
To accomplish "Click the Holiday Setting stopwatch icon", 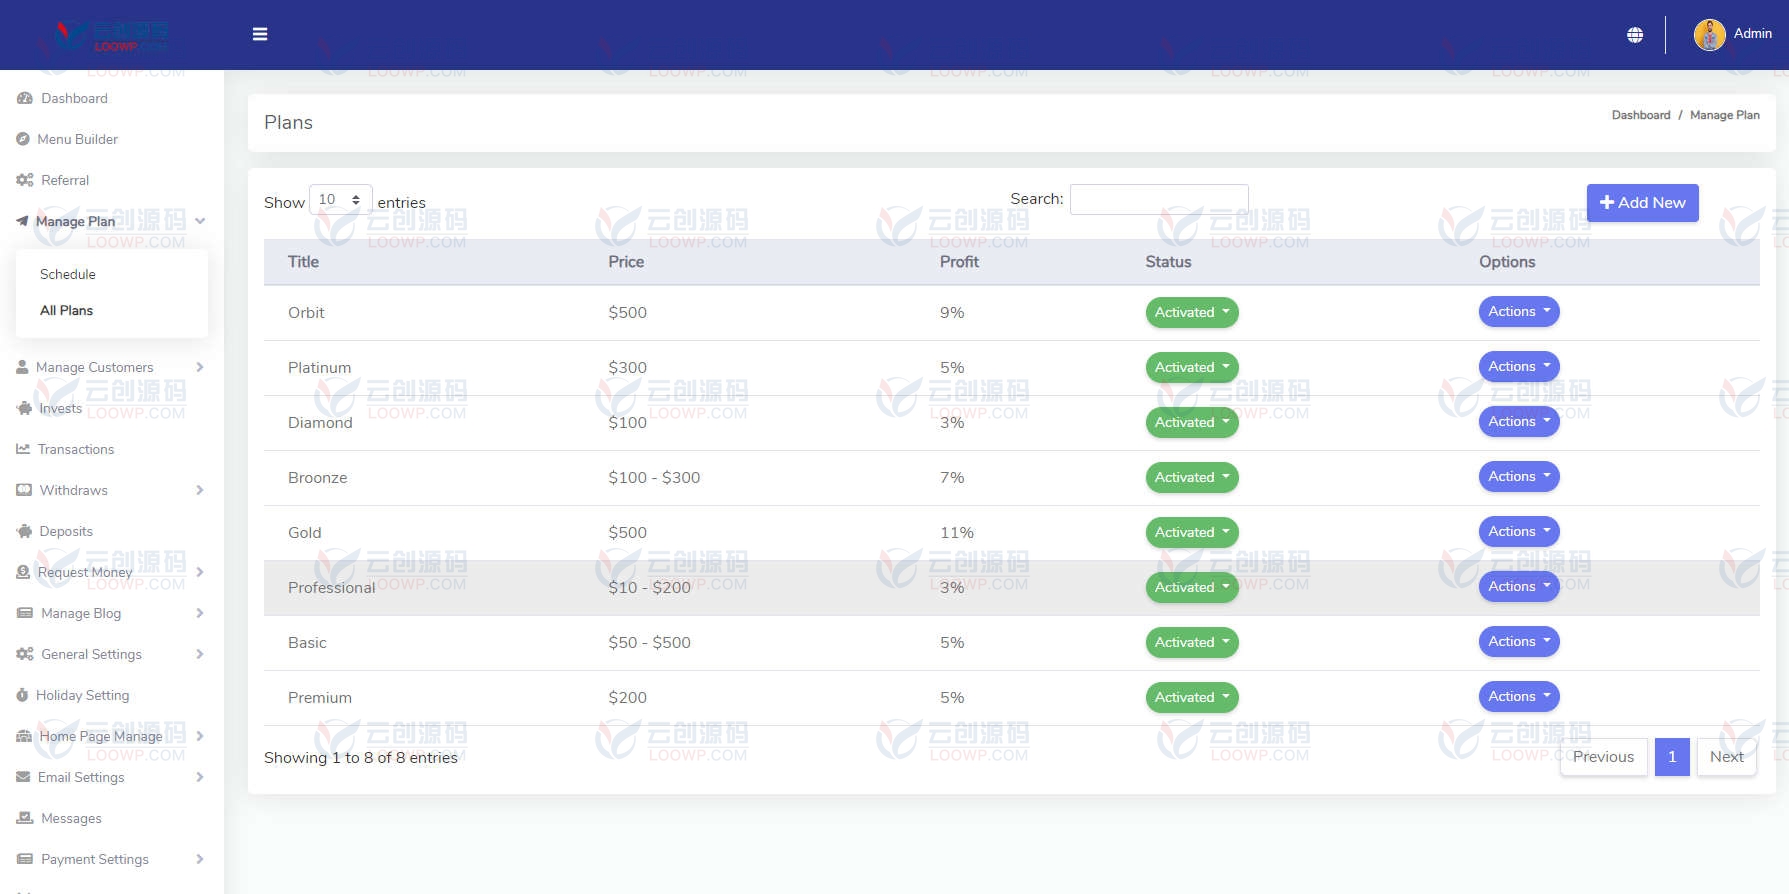I will [22, 695].
